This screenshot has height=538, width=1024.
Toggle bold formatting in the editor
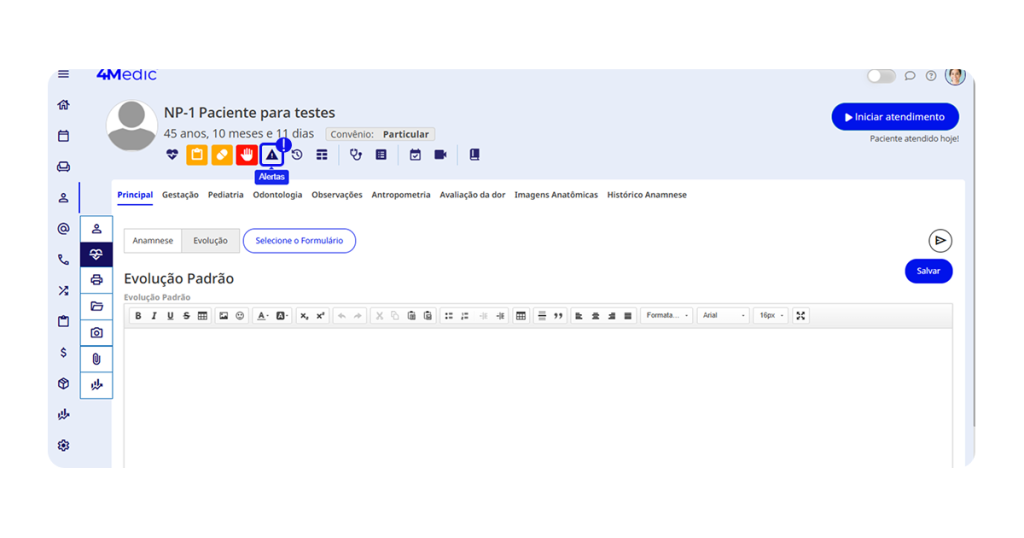coord(138,316)
